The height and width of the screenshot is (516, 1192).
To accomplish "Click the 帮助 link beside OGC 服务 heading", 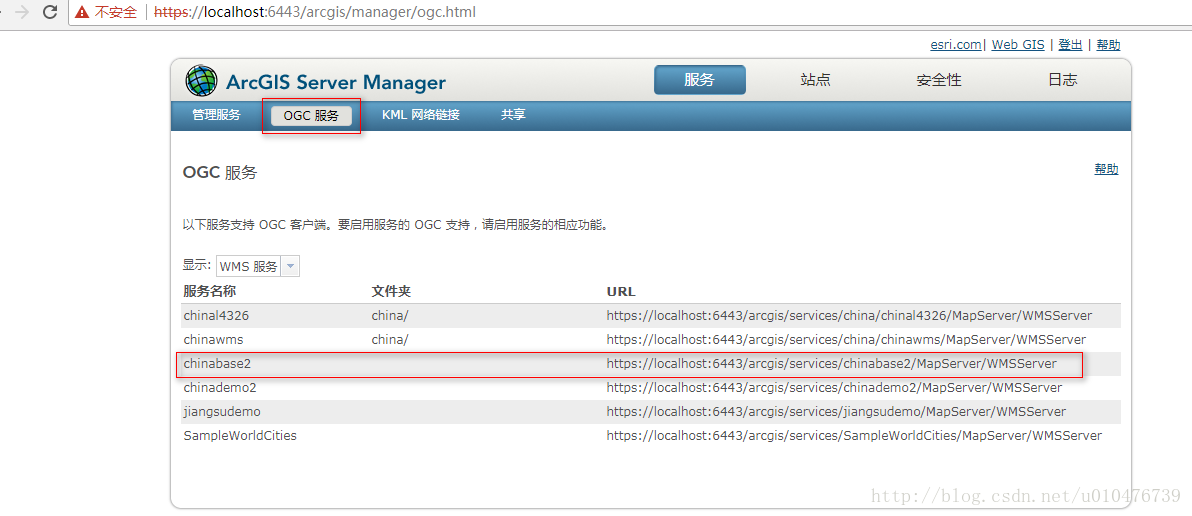I will tap(1106, 169).
